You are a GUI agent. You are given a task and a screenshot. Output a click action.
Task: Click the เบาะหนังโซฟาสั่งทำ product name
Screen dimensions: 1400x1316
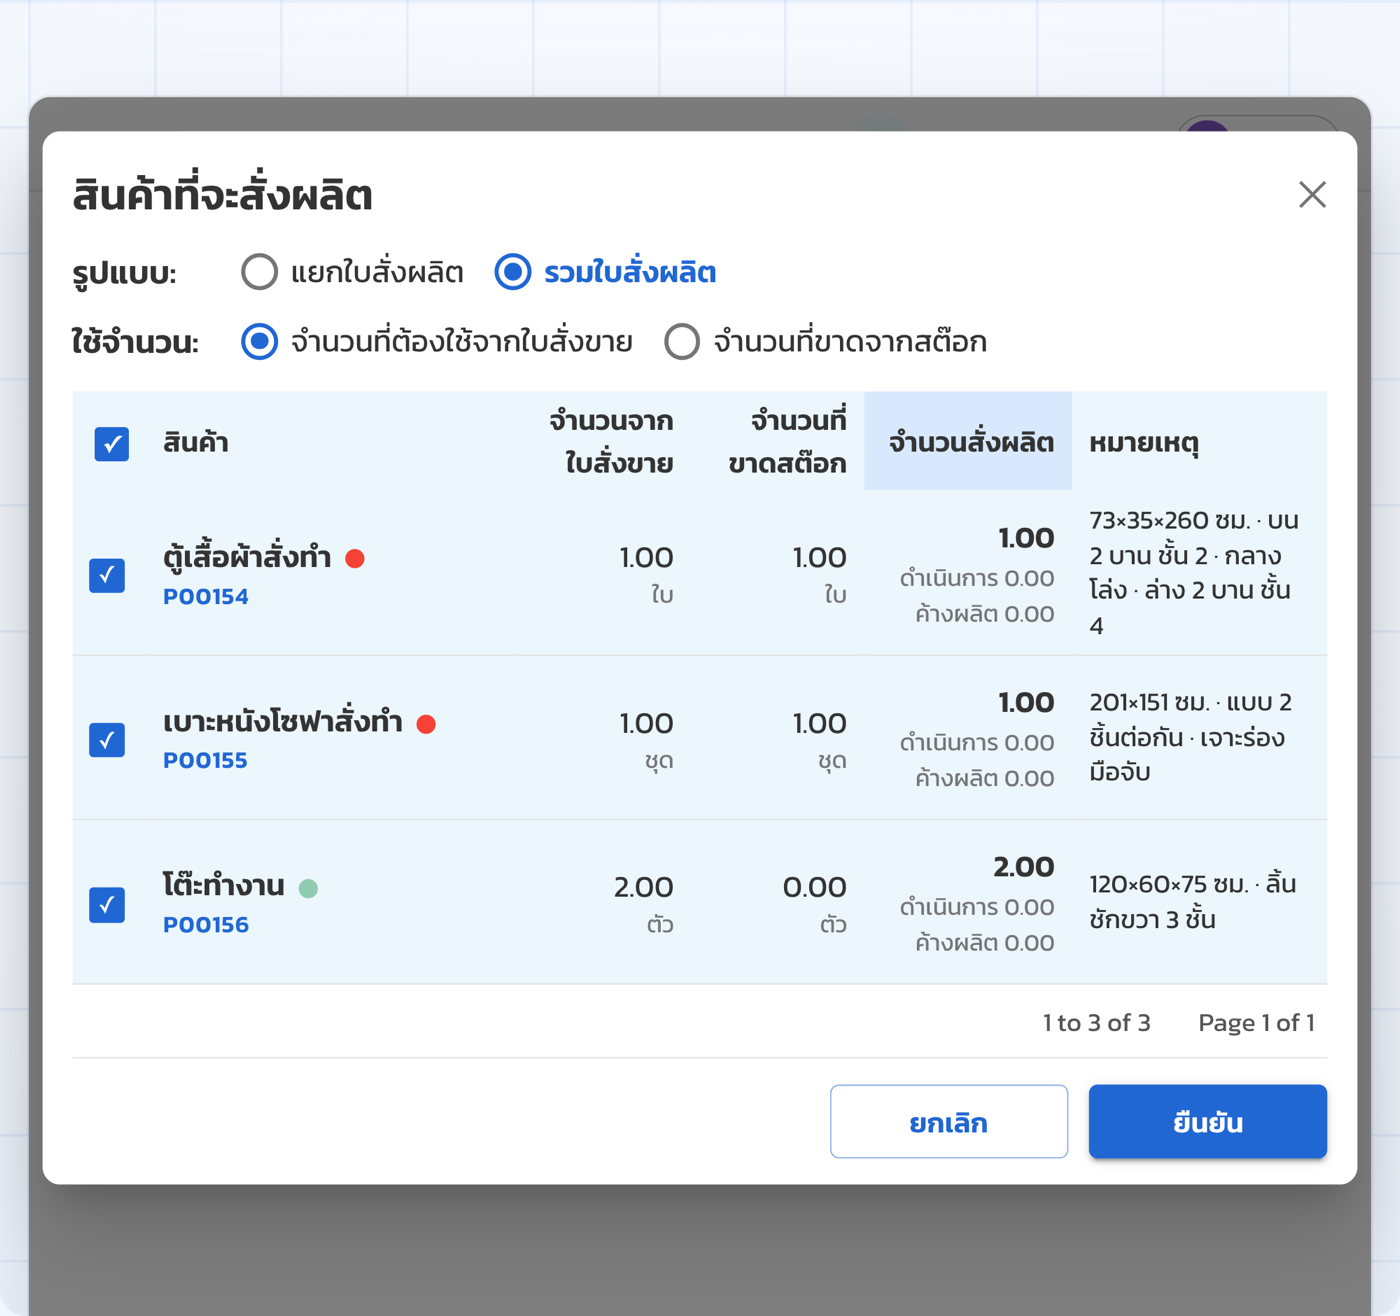(x=283, y=722)
